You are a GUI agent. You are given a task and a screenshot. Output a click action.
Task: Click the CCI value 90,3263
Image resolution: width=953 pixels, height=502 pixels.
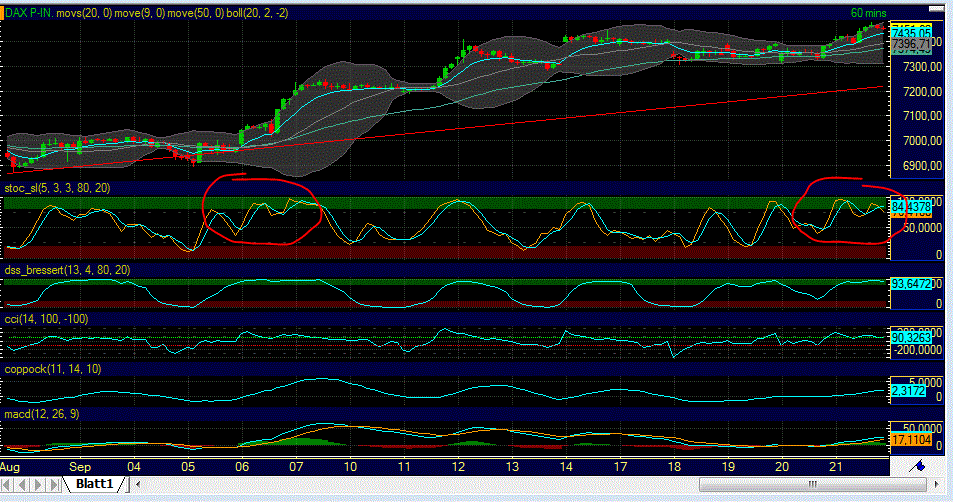click(x=911, y=337)
